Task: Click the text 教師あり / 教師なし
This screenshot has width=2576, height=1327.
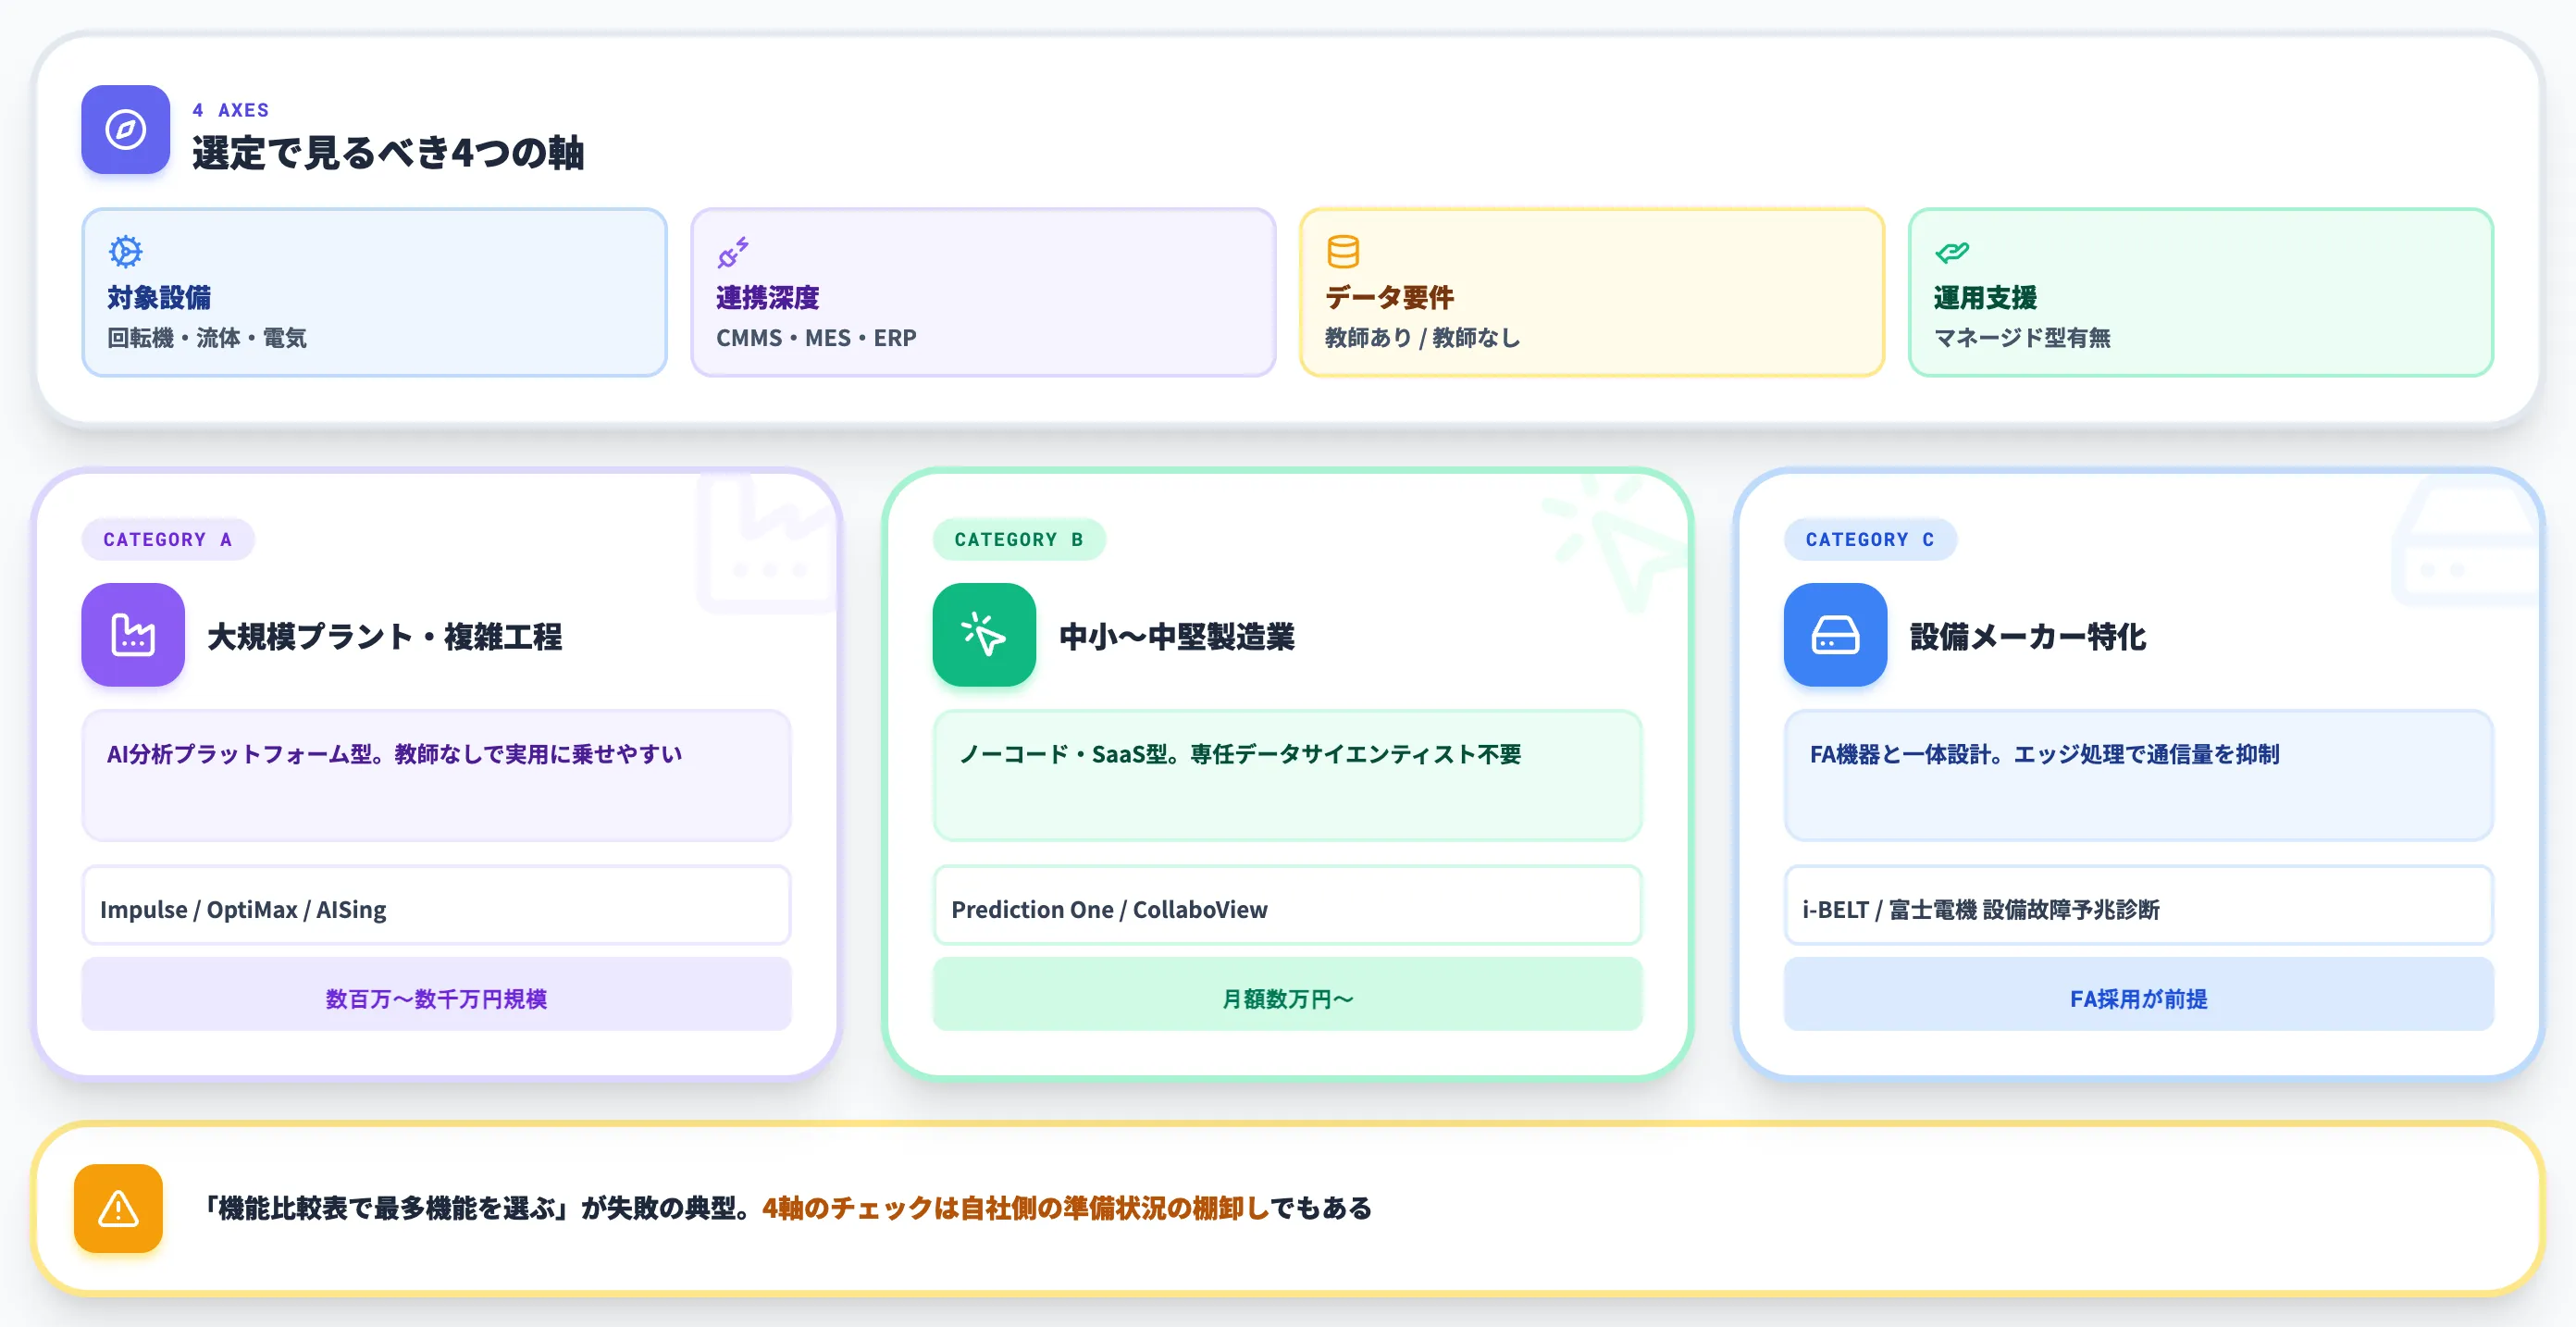Action: [1423, 338]
